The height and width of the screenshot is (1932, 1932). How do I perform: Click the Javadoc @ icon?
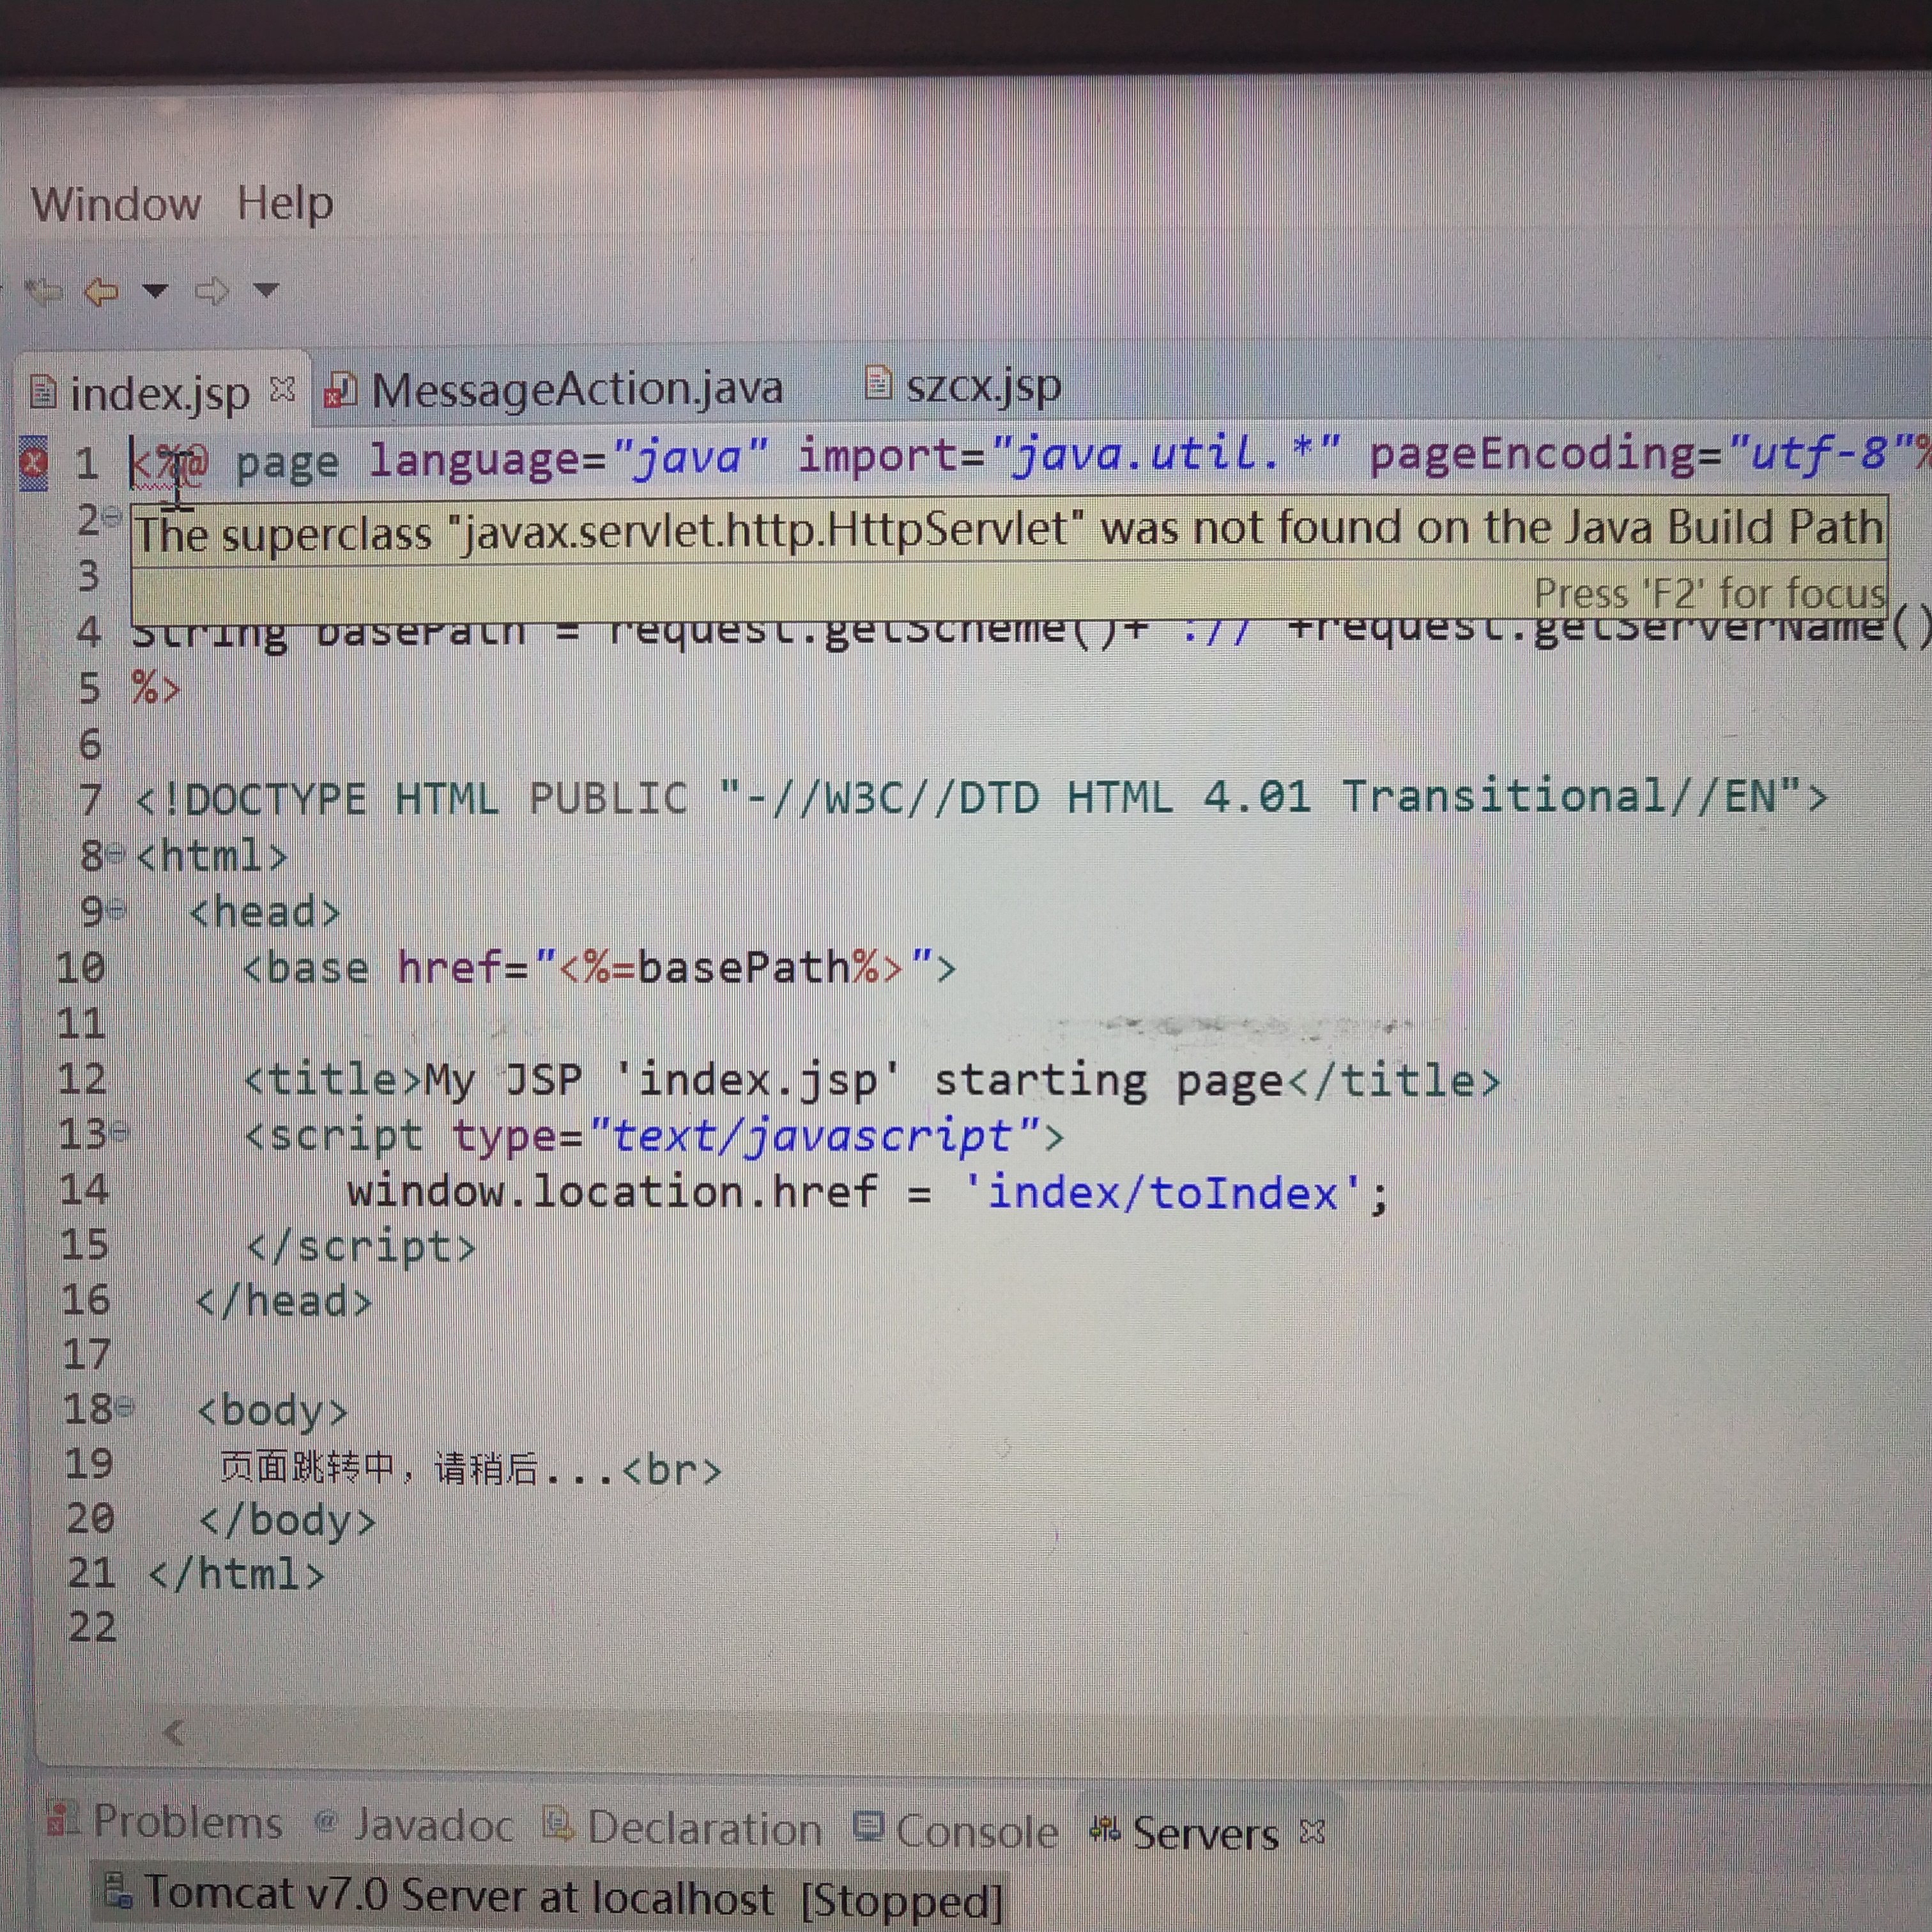pyautogui.click(x=326, y=1821)
